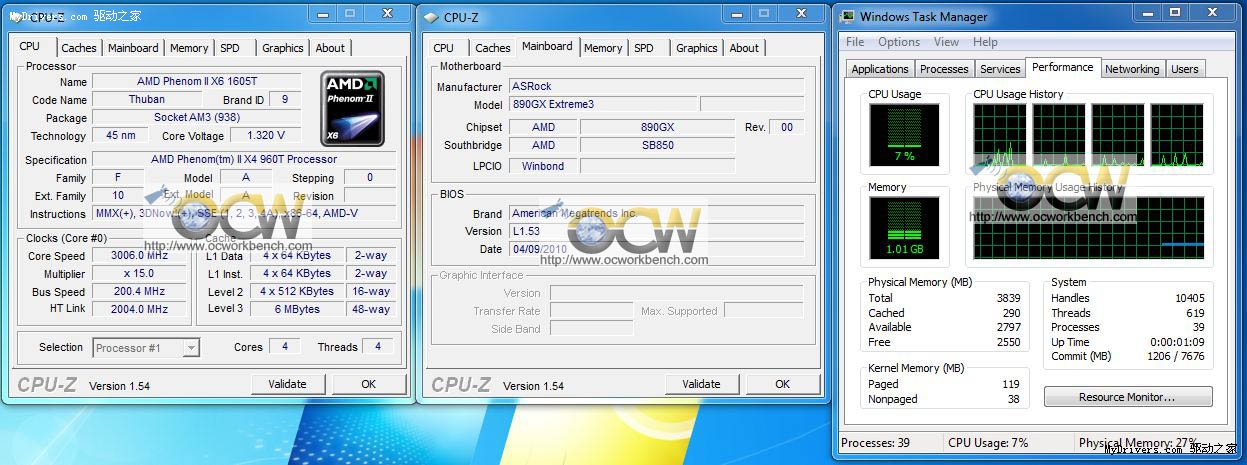Open Mainboard tab in first CPU-Z window
The height and width of the screenshot is (465, 1247).
[133, 48]
